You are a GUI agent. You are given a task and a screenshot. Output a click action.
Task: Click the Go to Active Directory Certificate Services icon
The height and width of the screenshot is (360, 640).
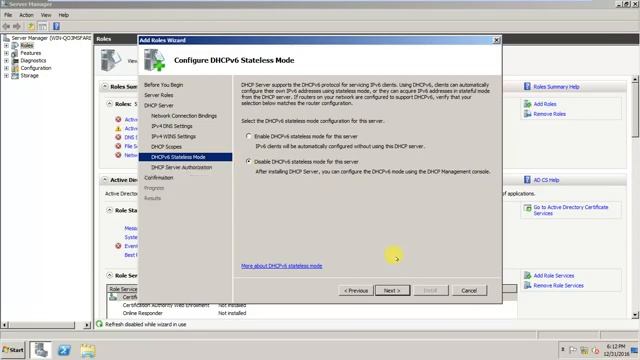(x=527, y=208)
